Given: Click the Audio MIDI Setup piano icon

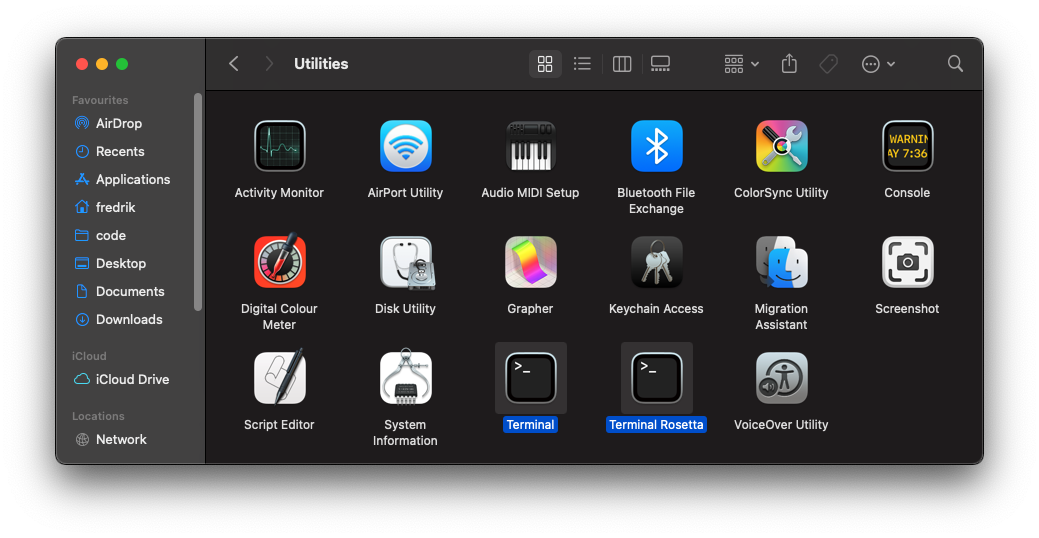Looking at the screenshot, I should (x=531, y=146).
